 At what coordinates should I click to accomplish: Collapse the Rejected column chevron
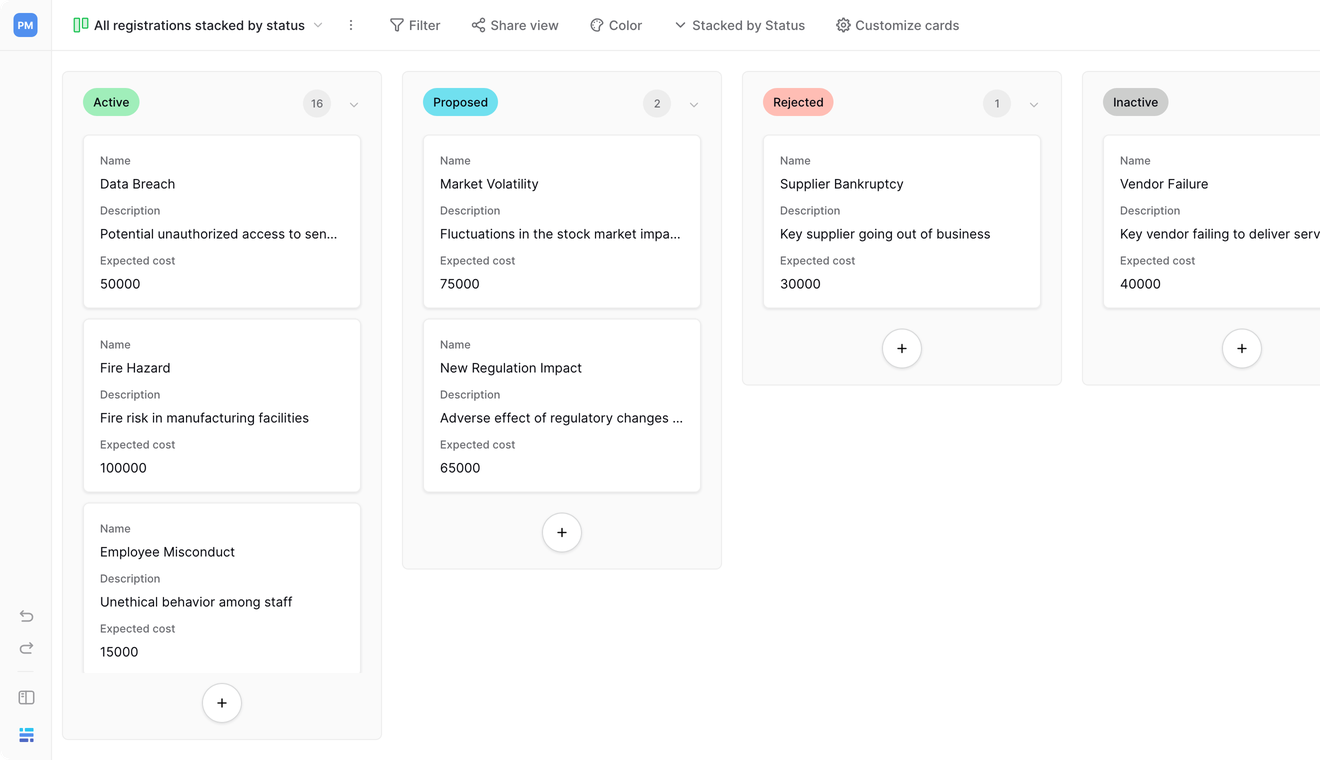pyautogui.click(x=1034, y=104)
